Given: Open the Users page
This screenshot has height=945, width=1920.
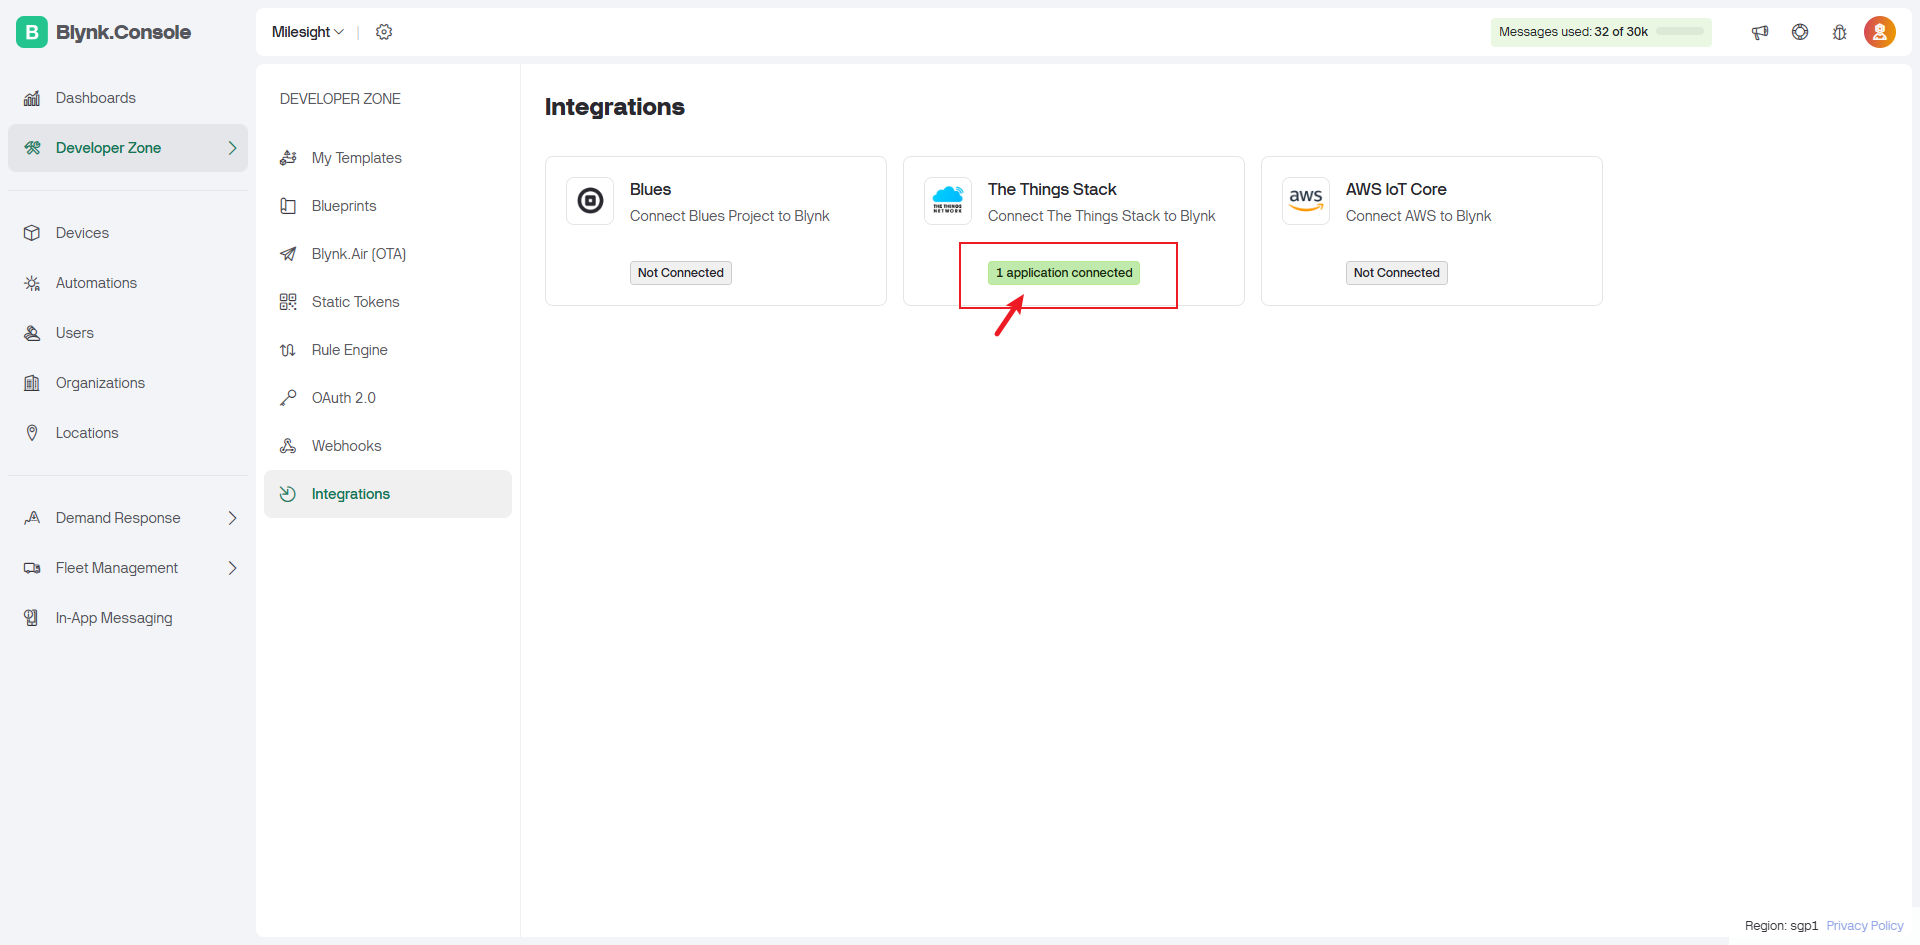Looking at the screenshot, I should point(128,333).
